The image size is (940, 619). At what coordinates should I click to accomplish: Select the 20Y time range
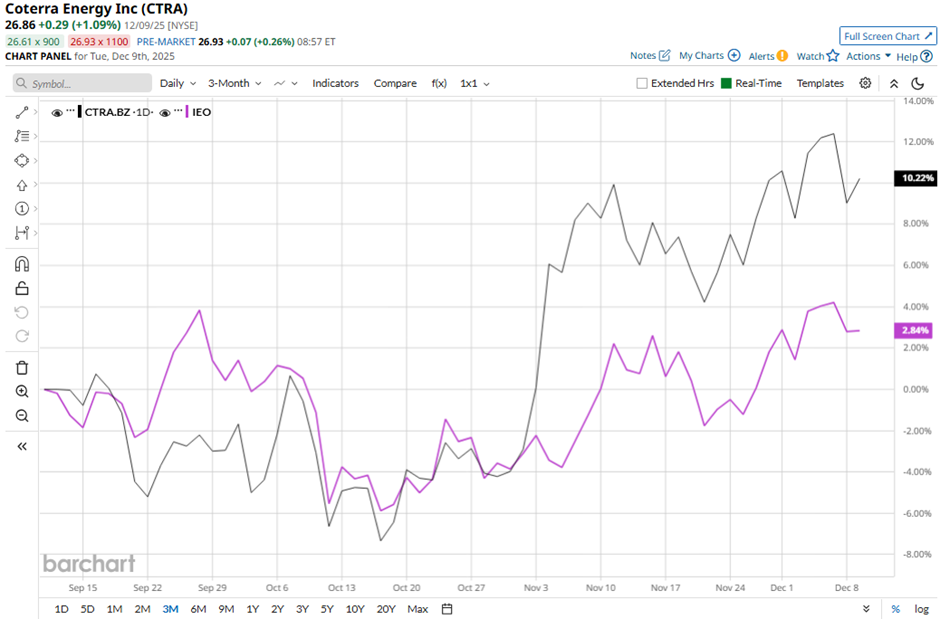[x=386, y=609]
